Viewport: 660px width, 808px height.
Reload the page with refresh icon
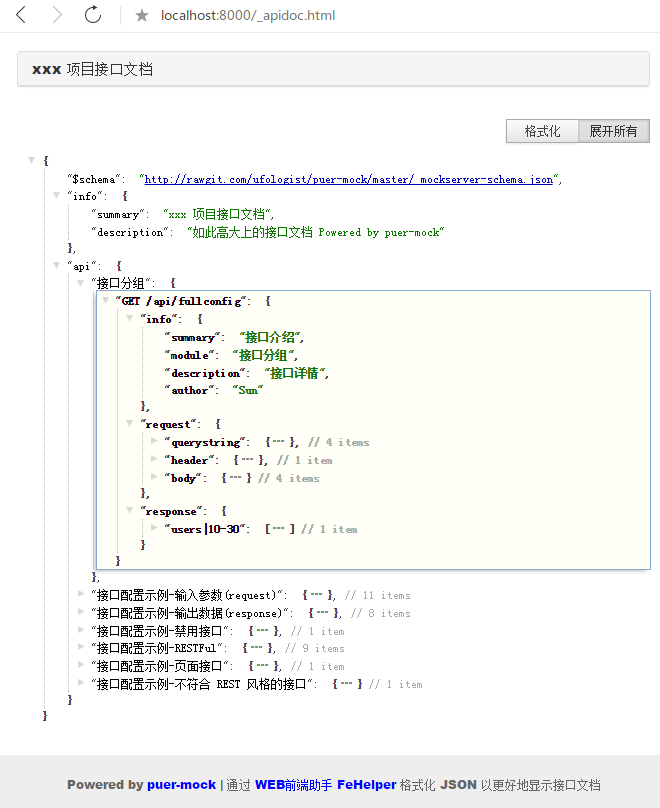[x=93, y=15]
